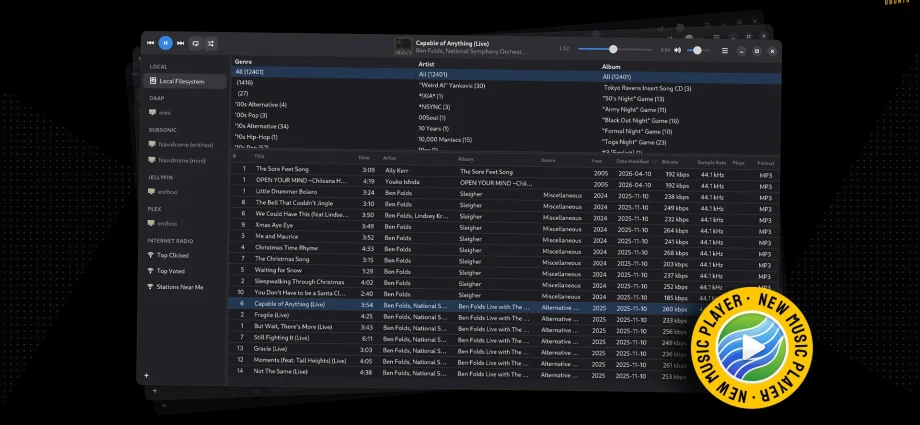Filter by '10s Alternative (34) genre

pos(262,126)
